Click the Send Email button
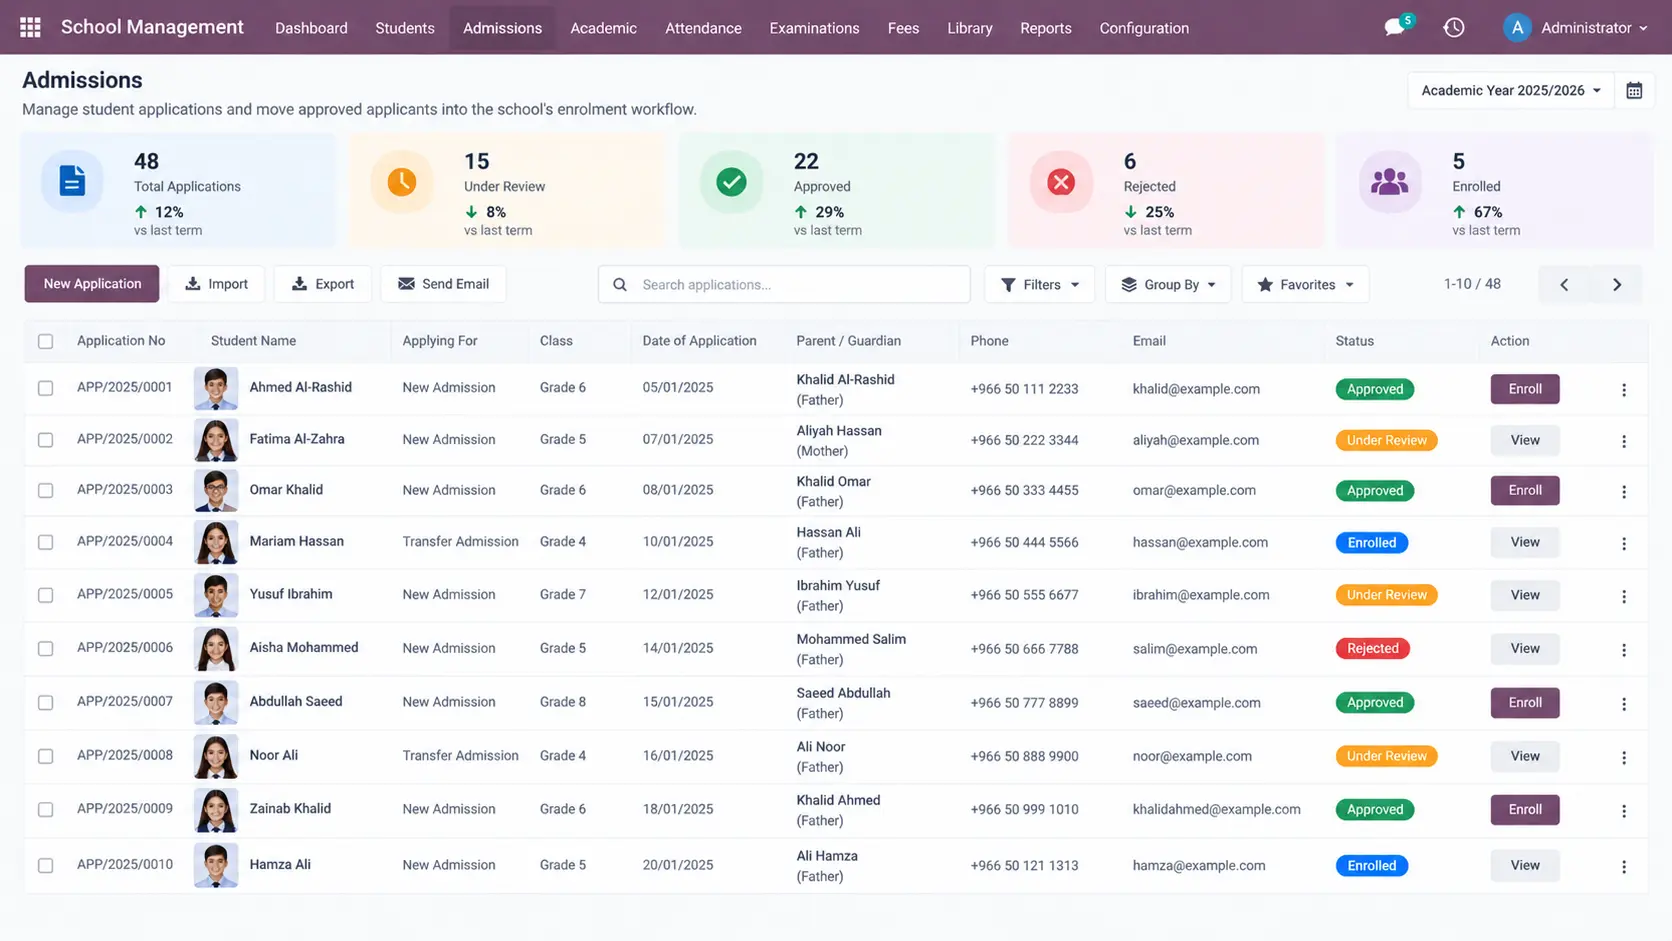This screenshot has width=1672, height=941. coord(443,284)
